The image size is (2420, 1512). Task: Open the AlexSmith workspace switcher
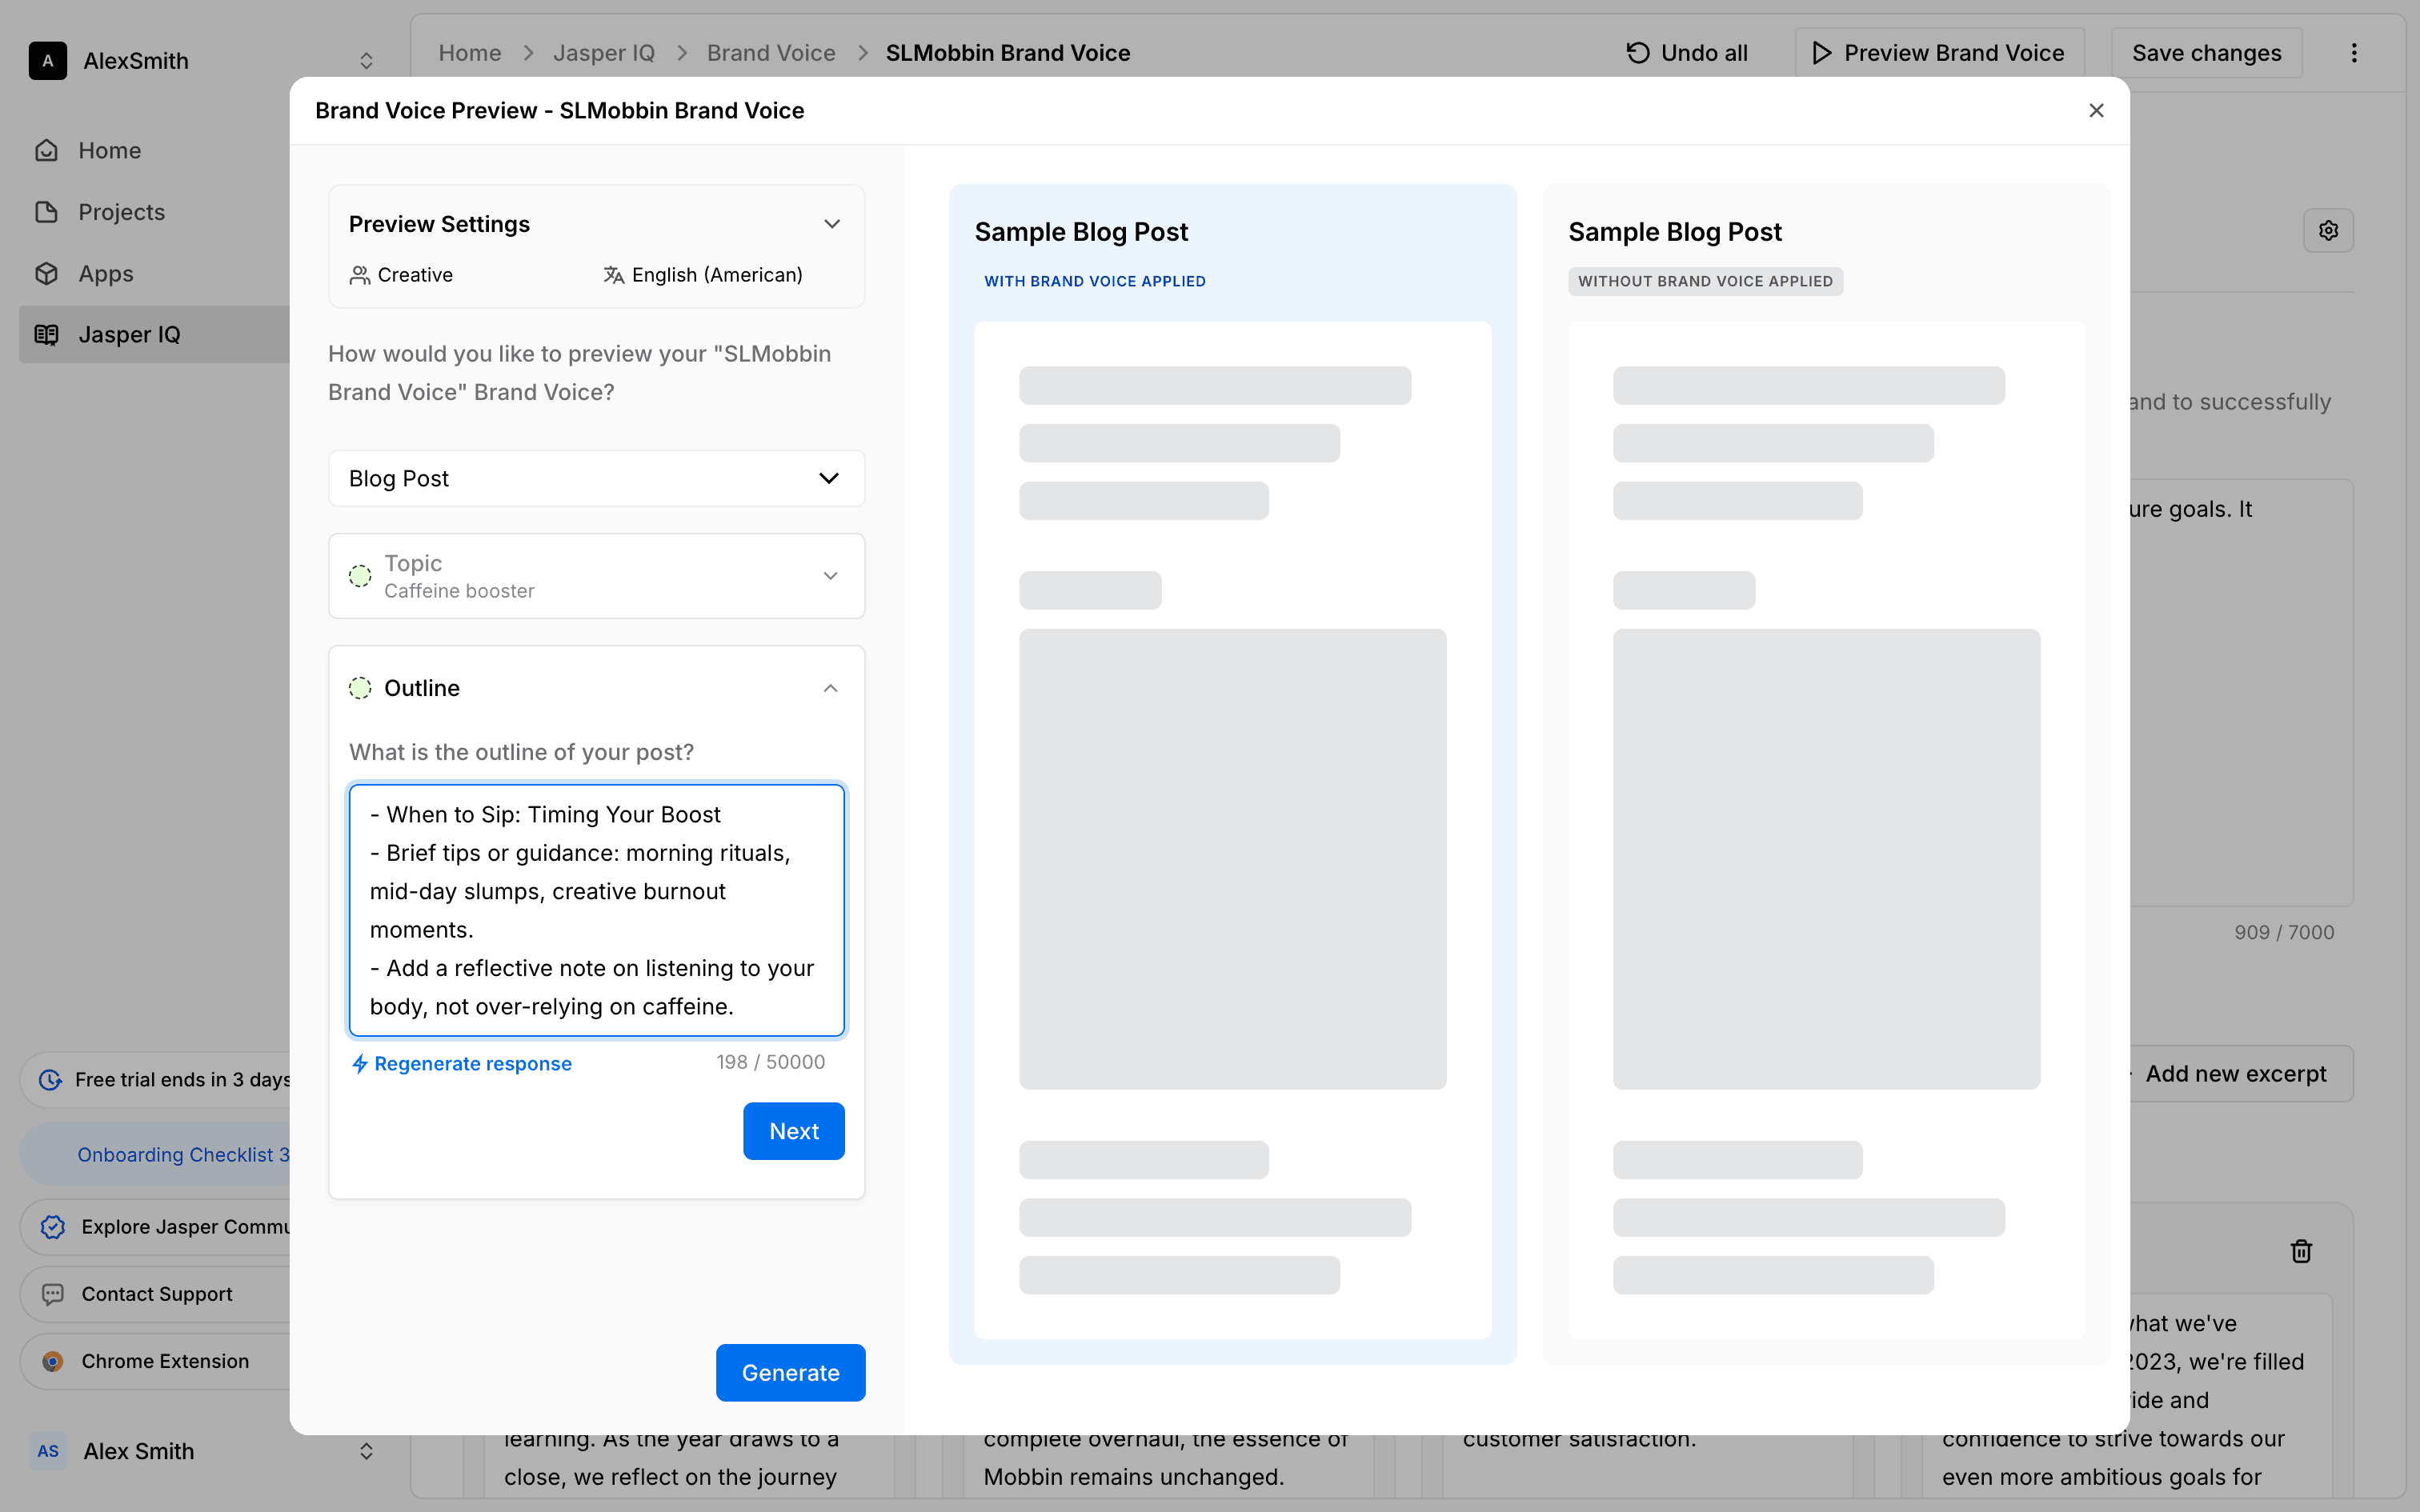pos(366,61)
